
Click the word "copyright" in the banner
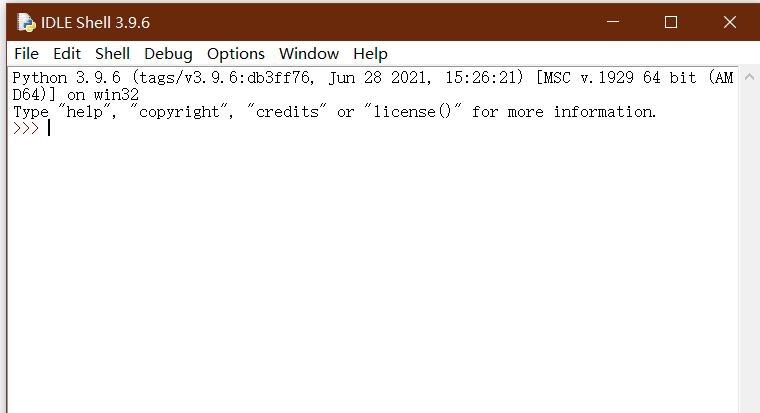pos(179,112)
